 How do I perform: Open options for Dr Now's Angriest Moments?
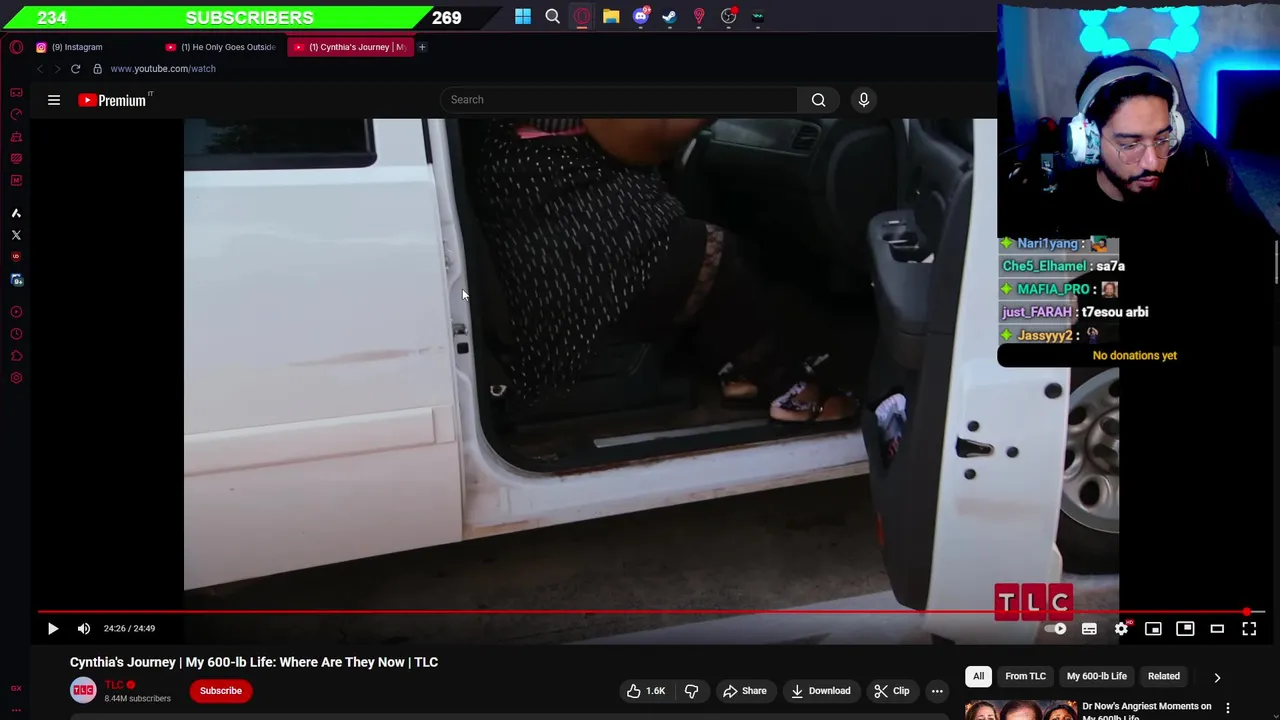(x=1228, y=708)
